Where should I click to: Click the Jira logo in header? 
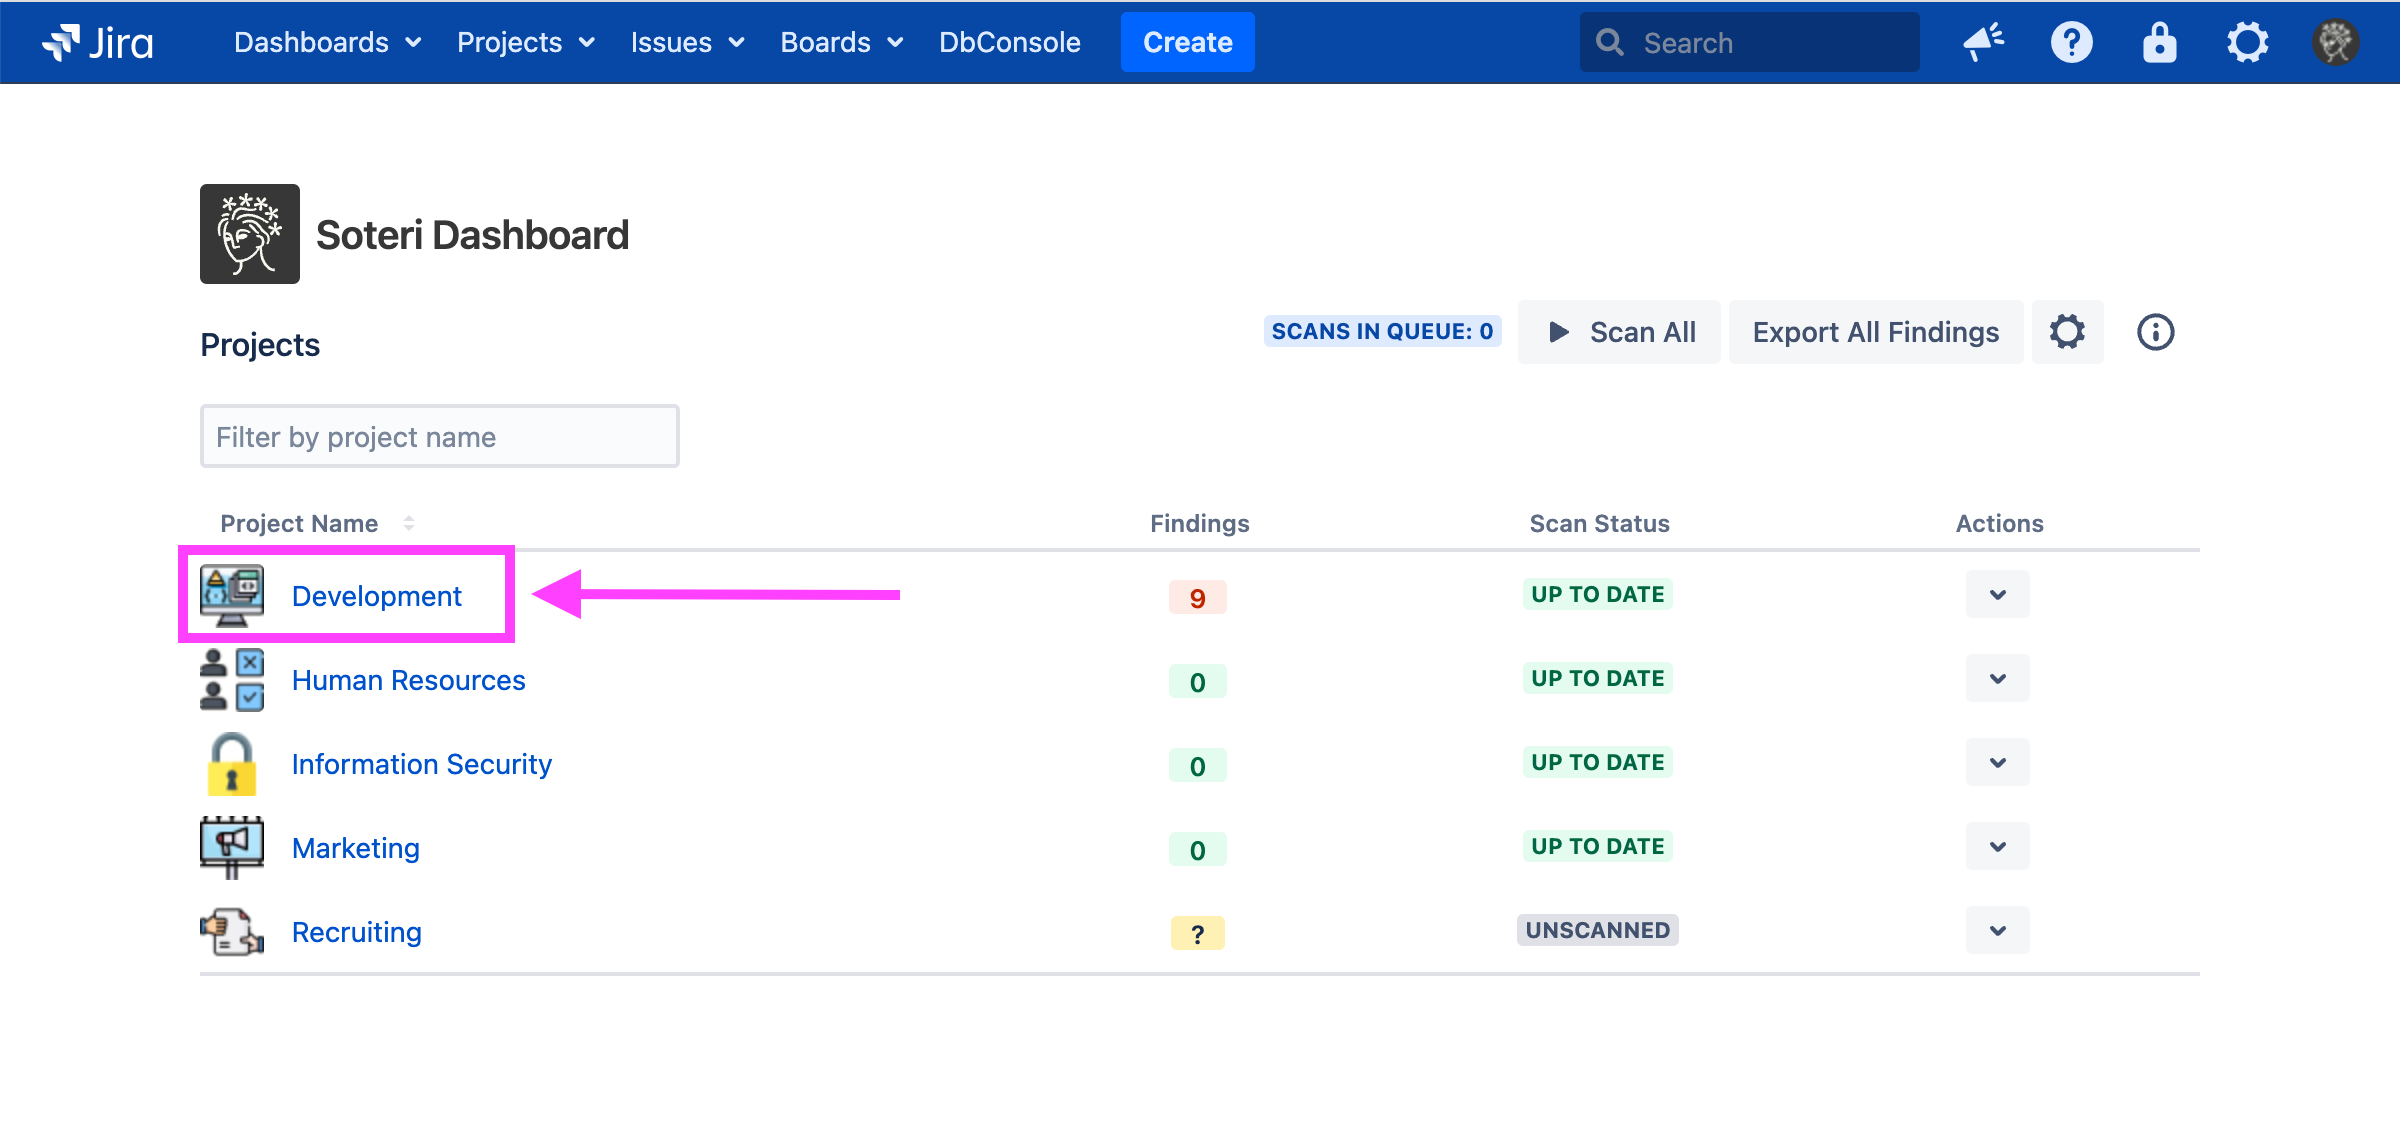98,42
